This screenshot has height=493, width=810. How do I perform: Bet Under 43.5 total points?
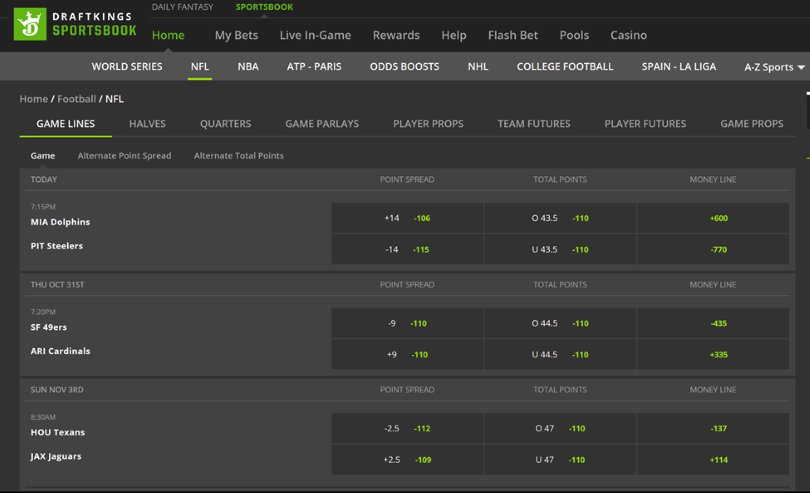(560, 249)
